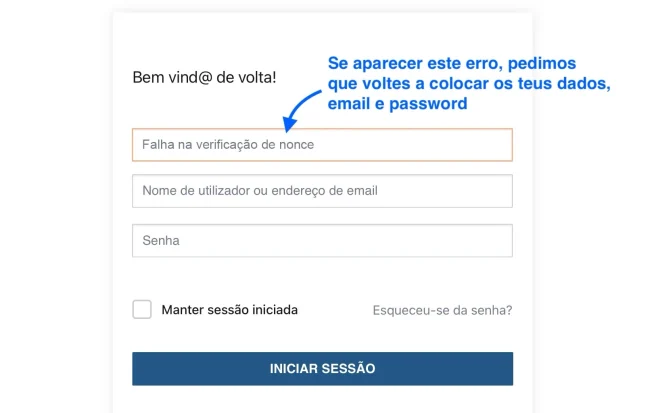Click the word "pedimos" in the blue note
650x413 pixels.
[540, 63]
